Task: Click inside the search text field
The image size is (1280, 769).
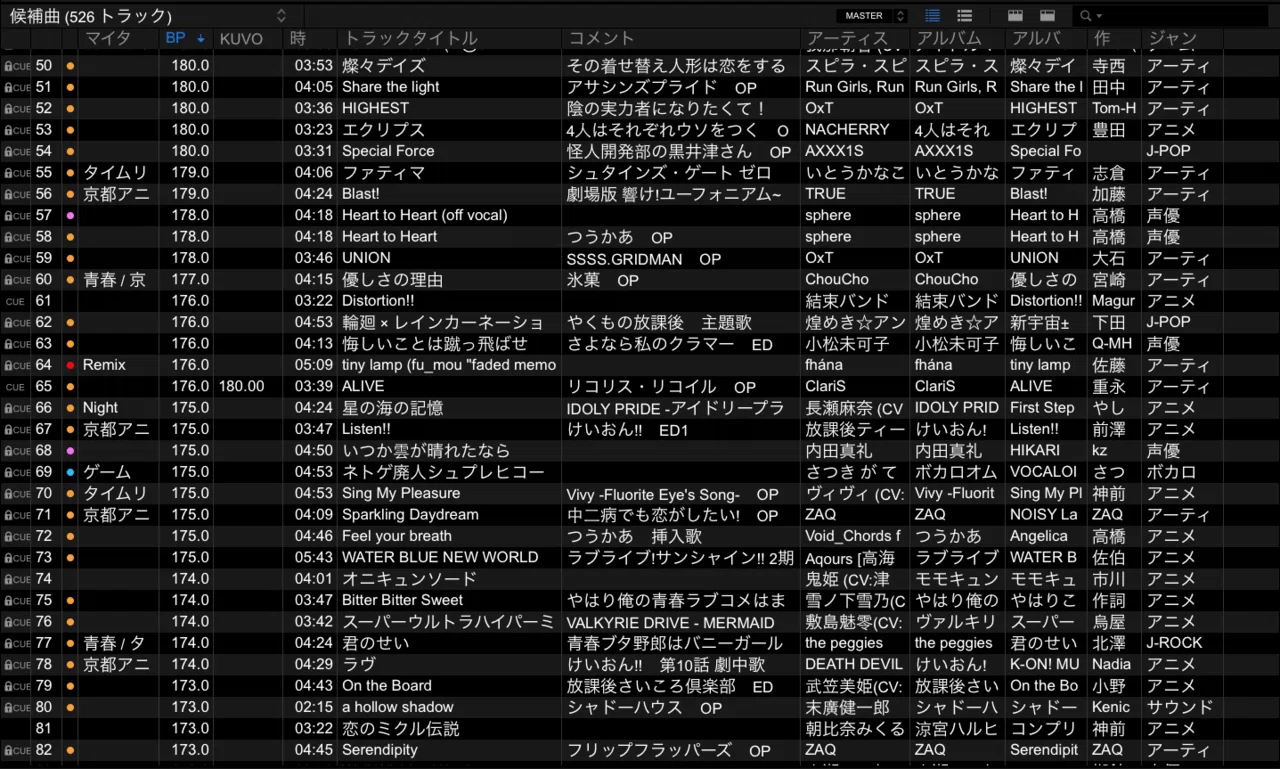Action: 1185,16
